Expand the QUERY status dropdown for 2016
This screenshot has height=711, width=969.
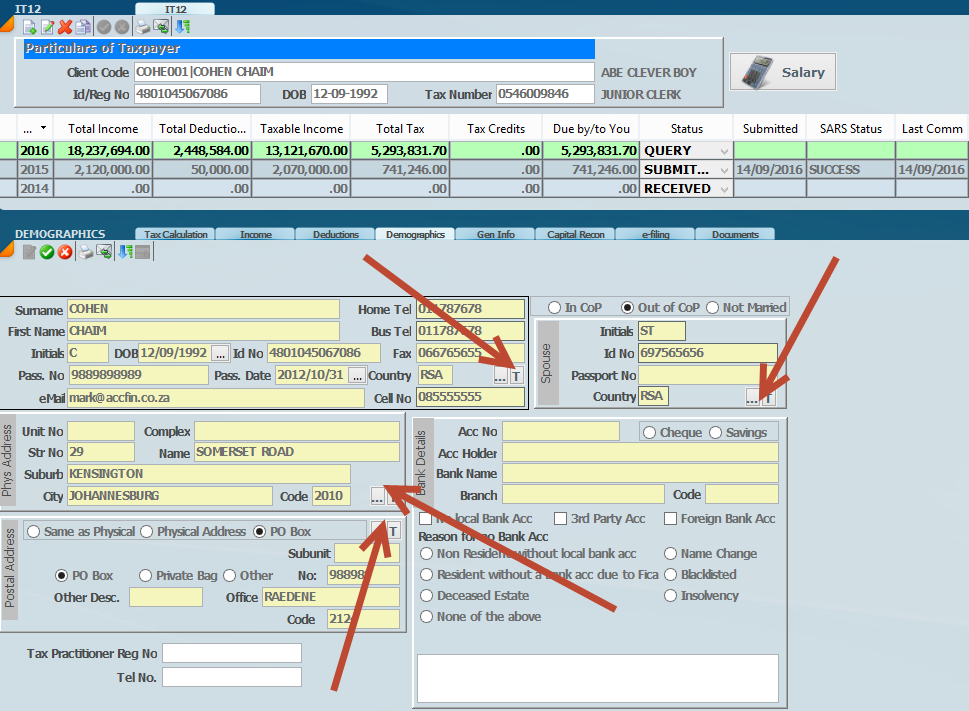pyautogui.click(x=724, y=151)
